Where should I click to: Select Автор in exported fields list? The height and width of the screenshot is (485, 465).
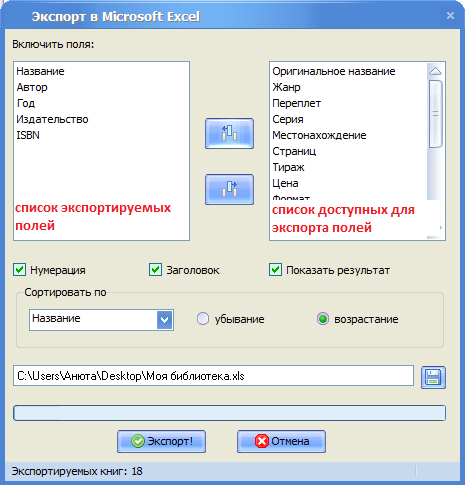(32, 87)
